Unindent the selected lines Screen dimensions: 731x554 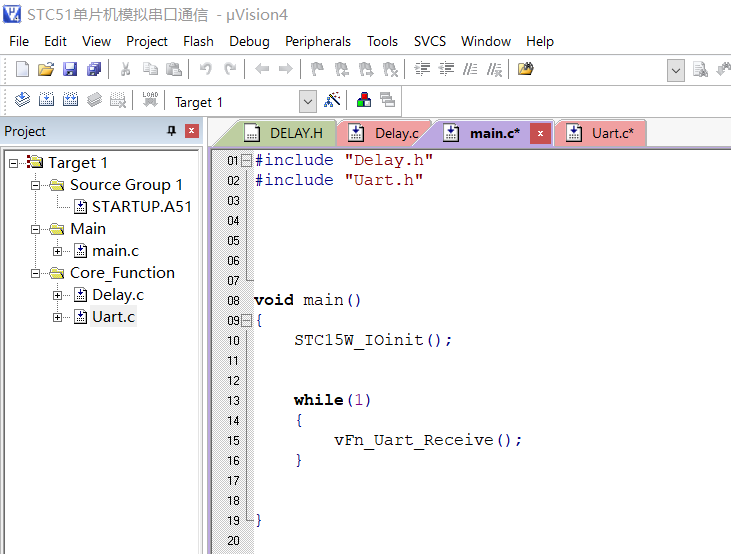pyautogui.click(x=446, y=69)
